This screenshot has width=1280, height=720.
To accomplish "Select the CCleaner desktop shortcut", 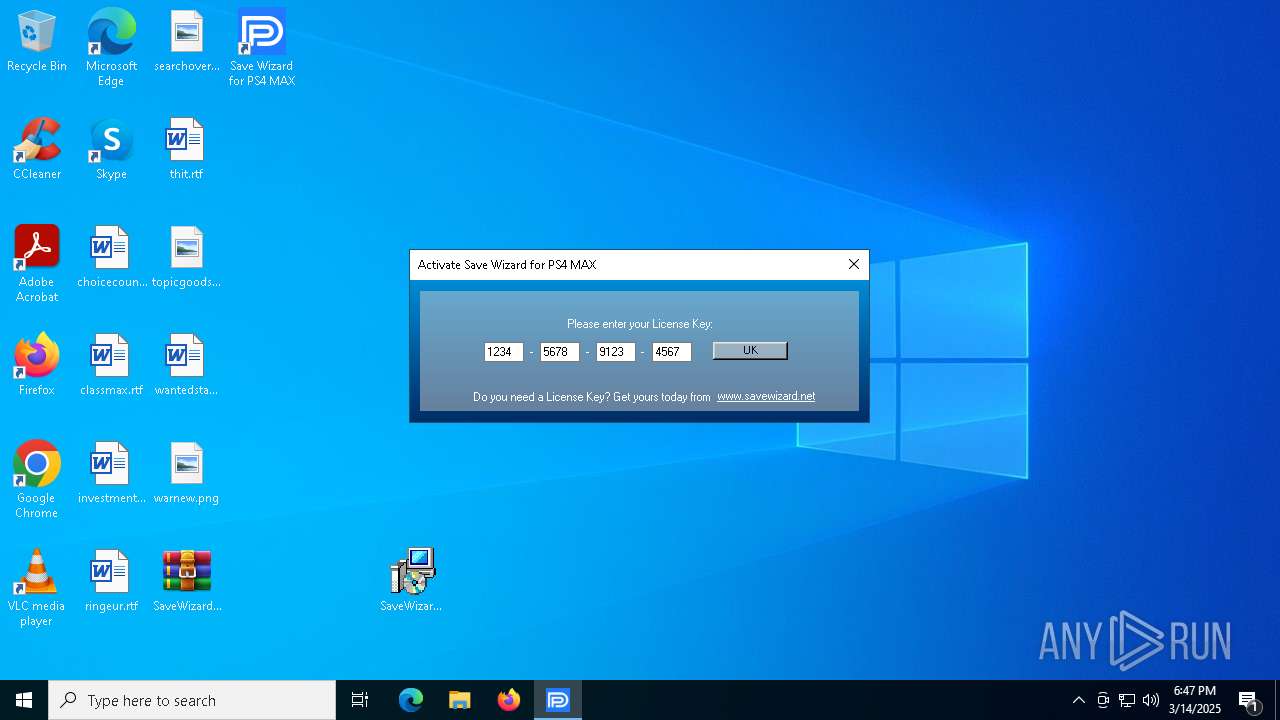I will [37, 150].
